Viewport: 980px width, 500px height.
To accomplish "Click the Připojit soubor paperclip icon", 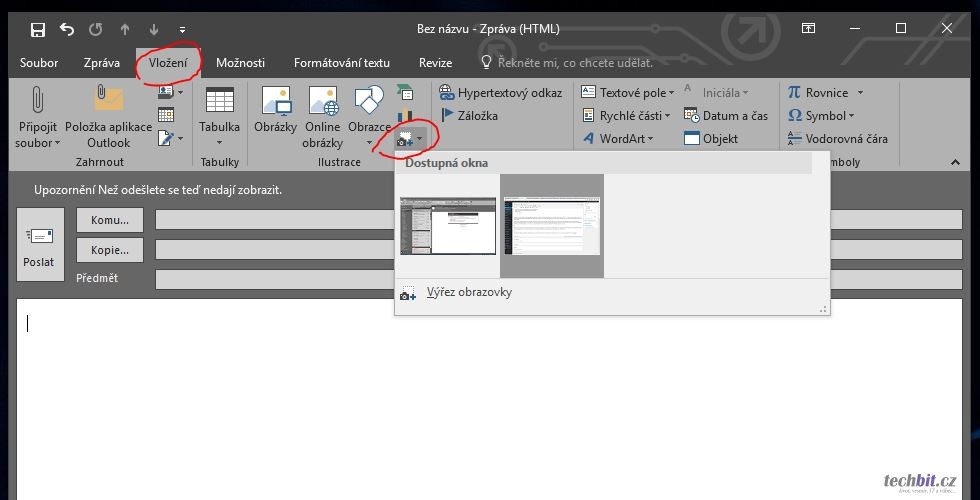I will point(36,101).
